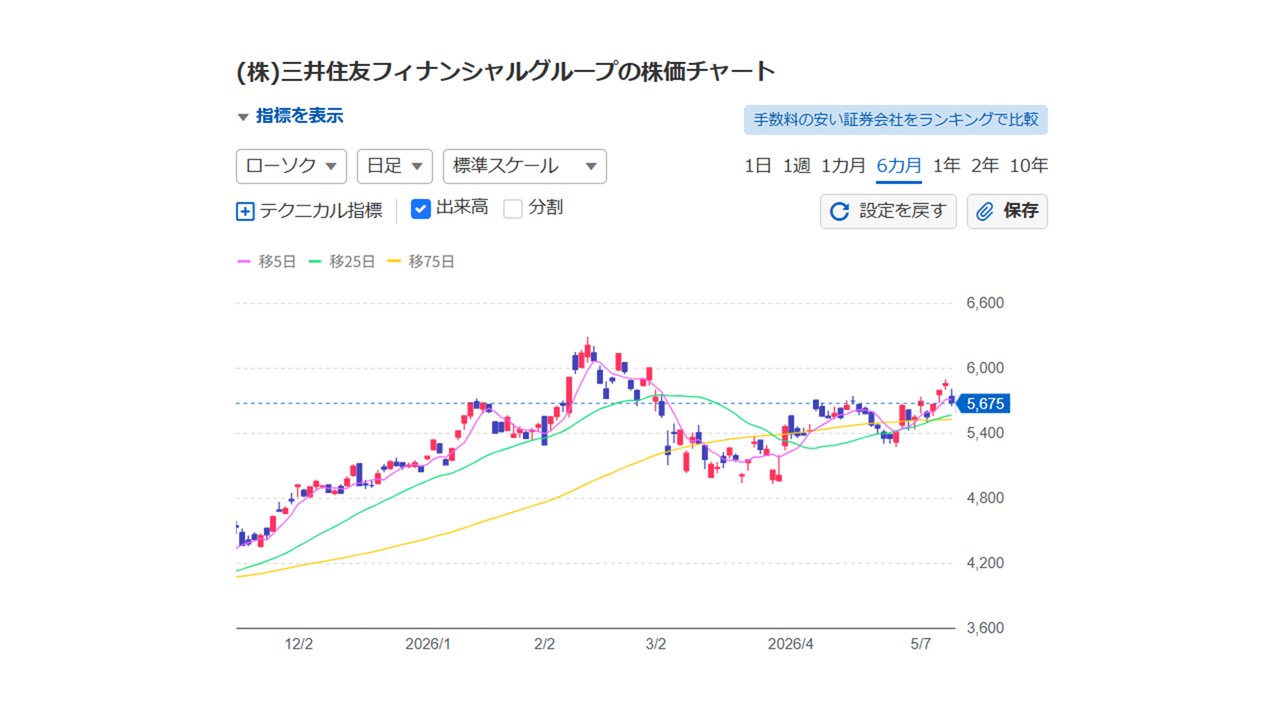Select the 1年 time range
The height and width of the screenshot is (720, 1280).
pos(946,166)
